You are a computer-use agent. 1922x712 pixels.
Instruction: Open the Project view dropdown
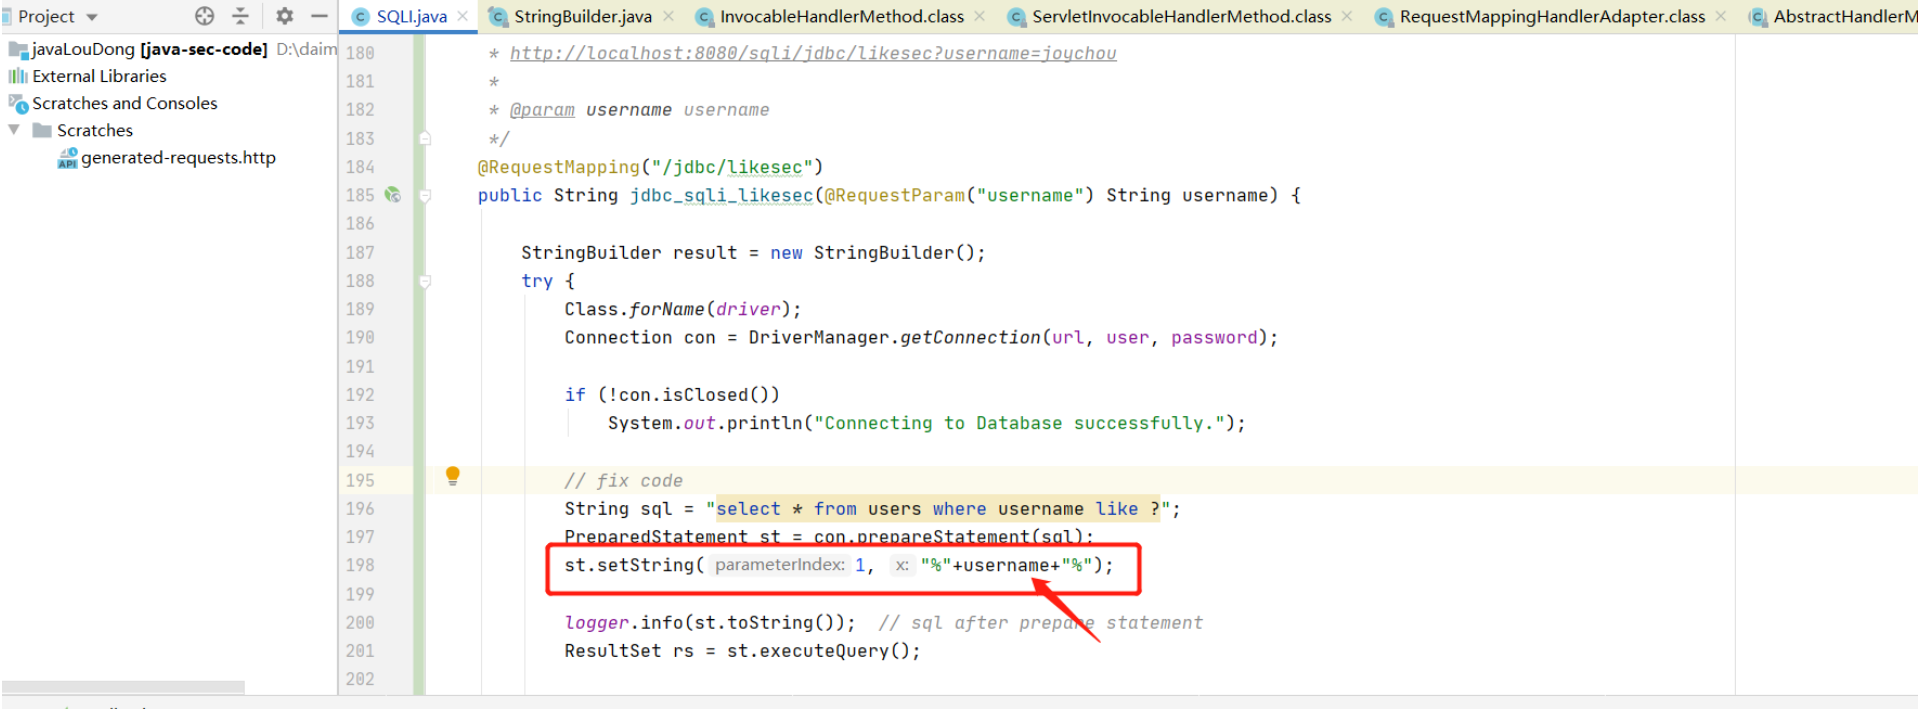tap(92, 17)
